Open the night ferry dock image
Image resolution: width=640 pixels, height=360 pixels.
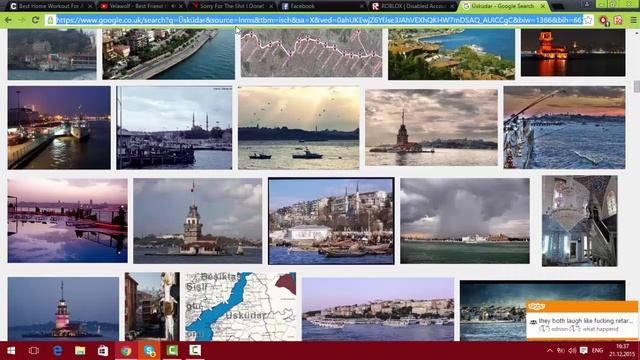point(59,127)
